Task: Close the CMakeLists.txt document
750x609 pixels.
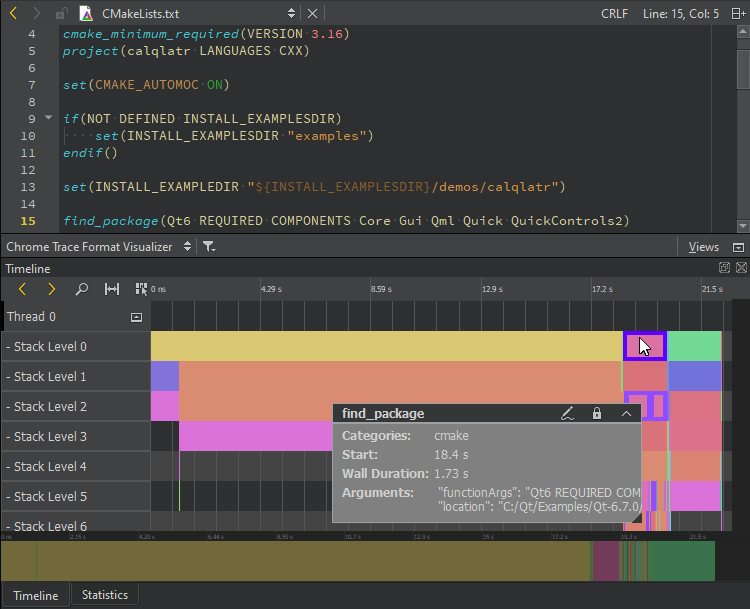Action: click(312, 13)
